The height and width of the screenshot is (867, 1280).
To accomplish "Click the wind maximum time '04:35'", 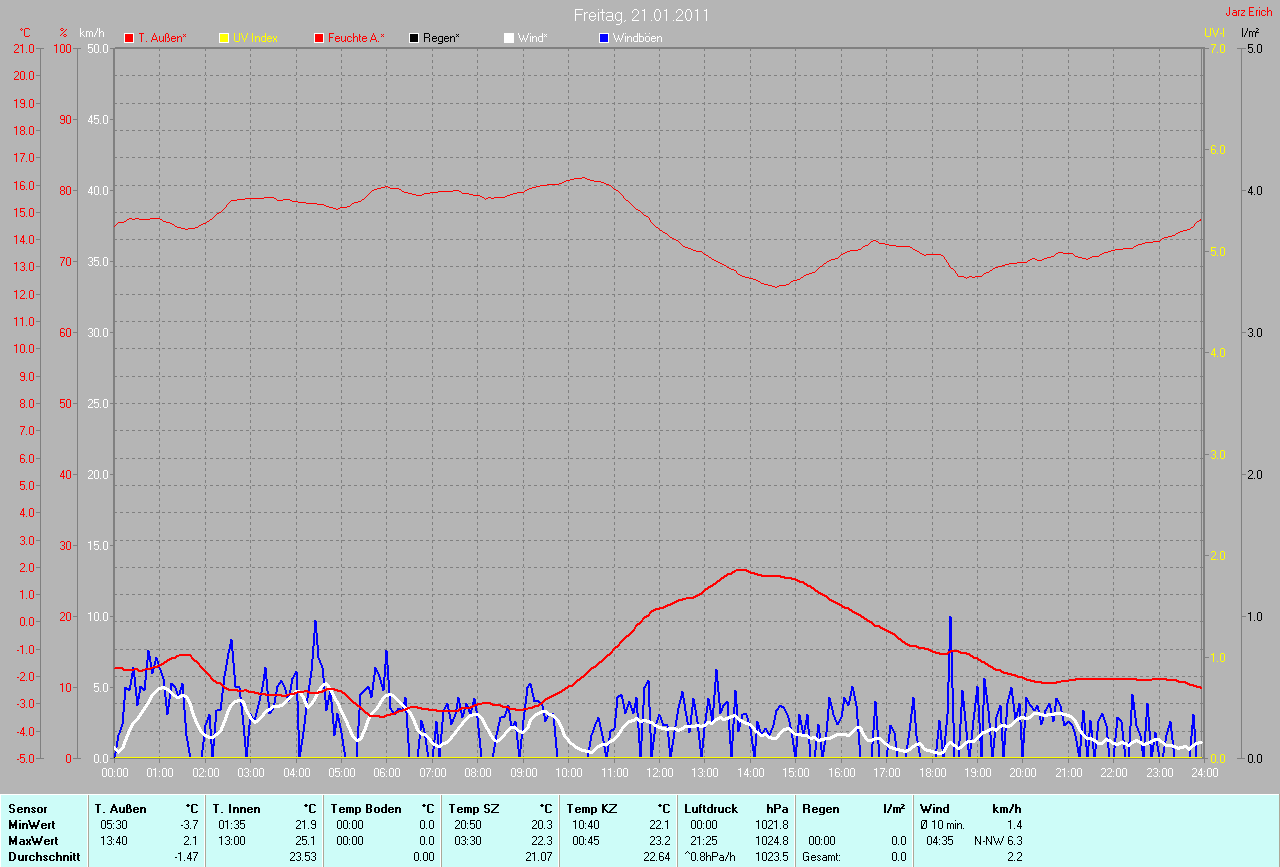I will click(x=940, y=841).
